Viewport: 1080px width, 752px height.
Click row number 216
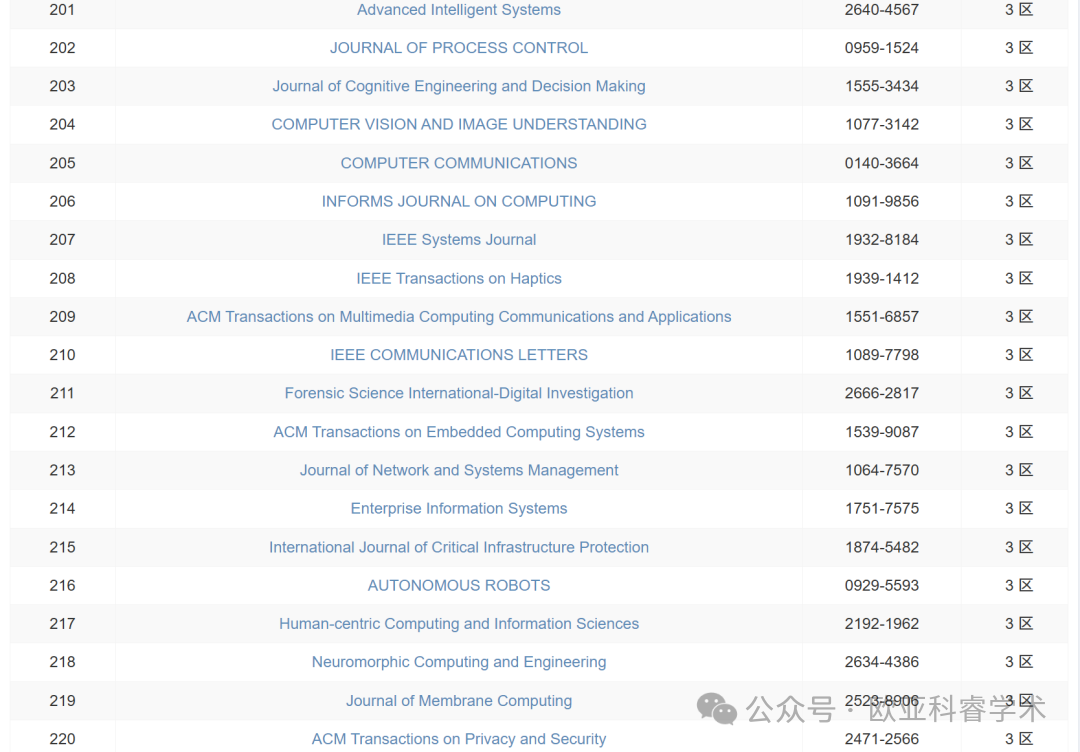click(62, 585)
